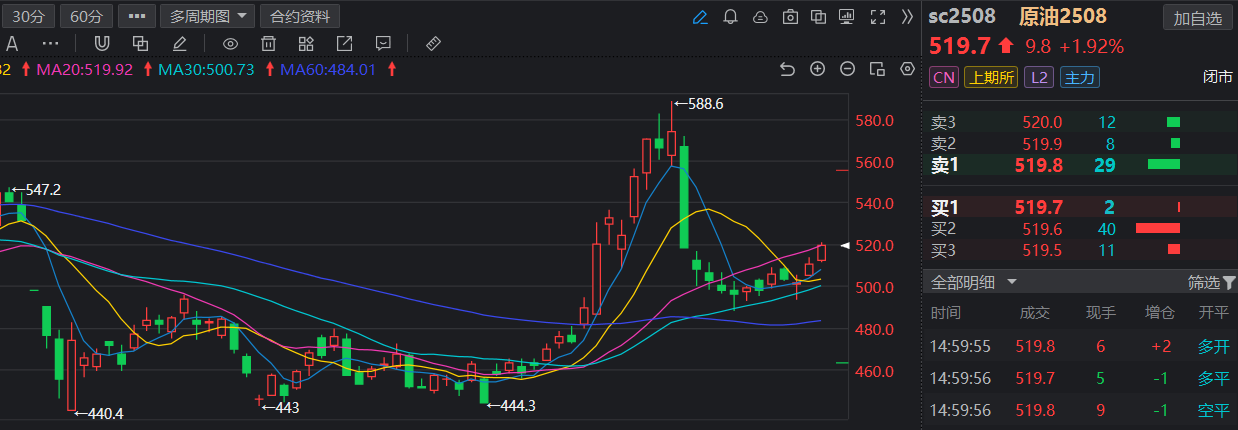Select 卖3 ask row at 520.0
Viewport: 1238px width, 430px height.
(1080, 122)
